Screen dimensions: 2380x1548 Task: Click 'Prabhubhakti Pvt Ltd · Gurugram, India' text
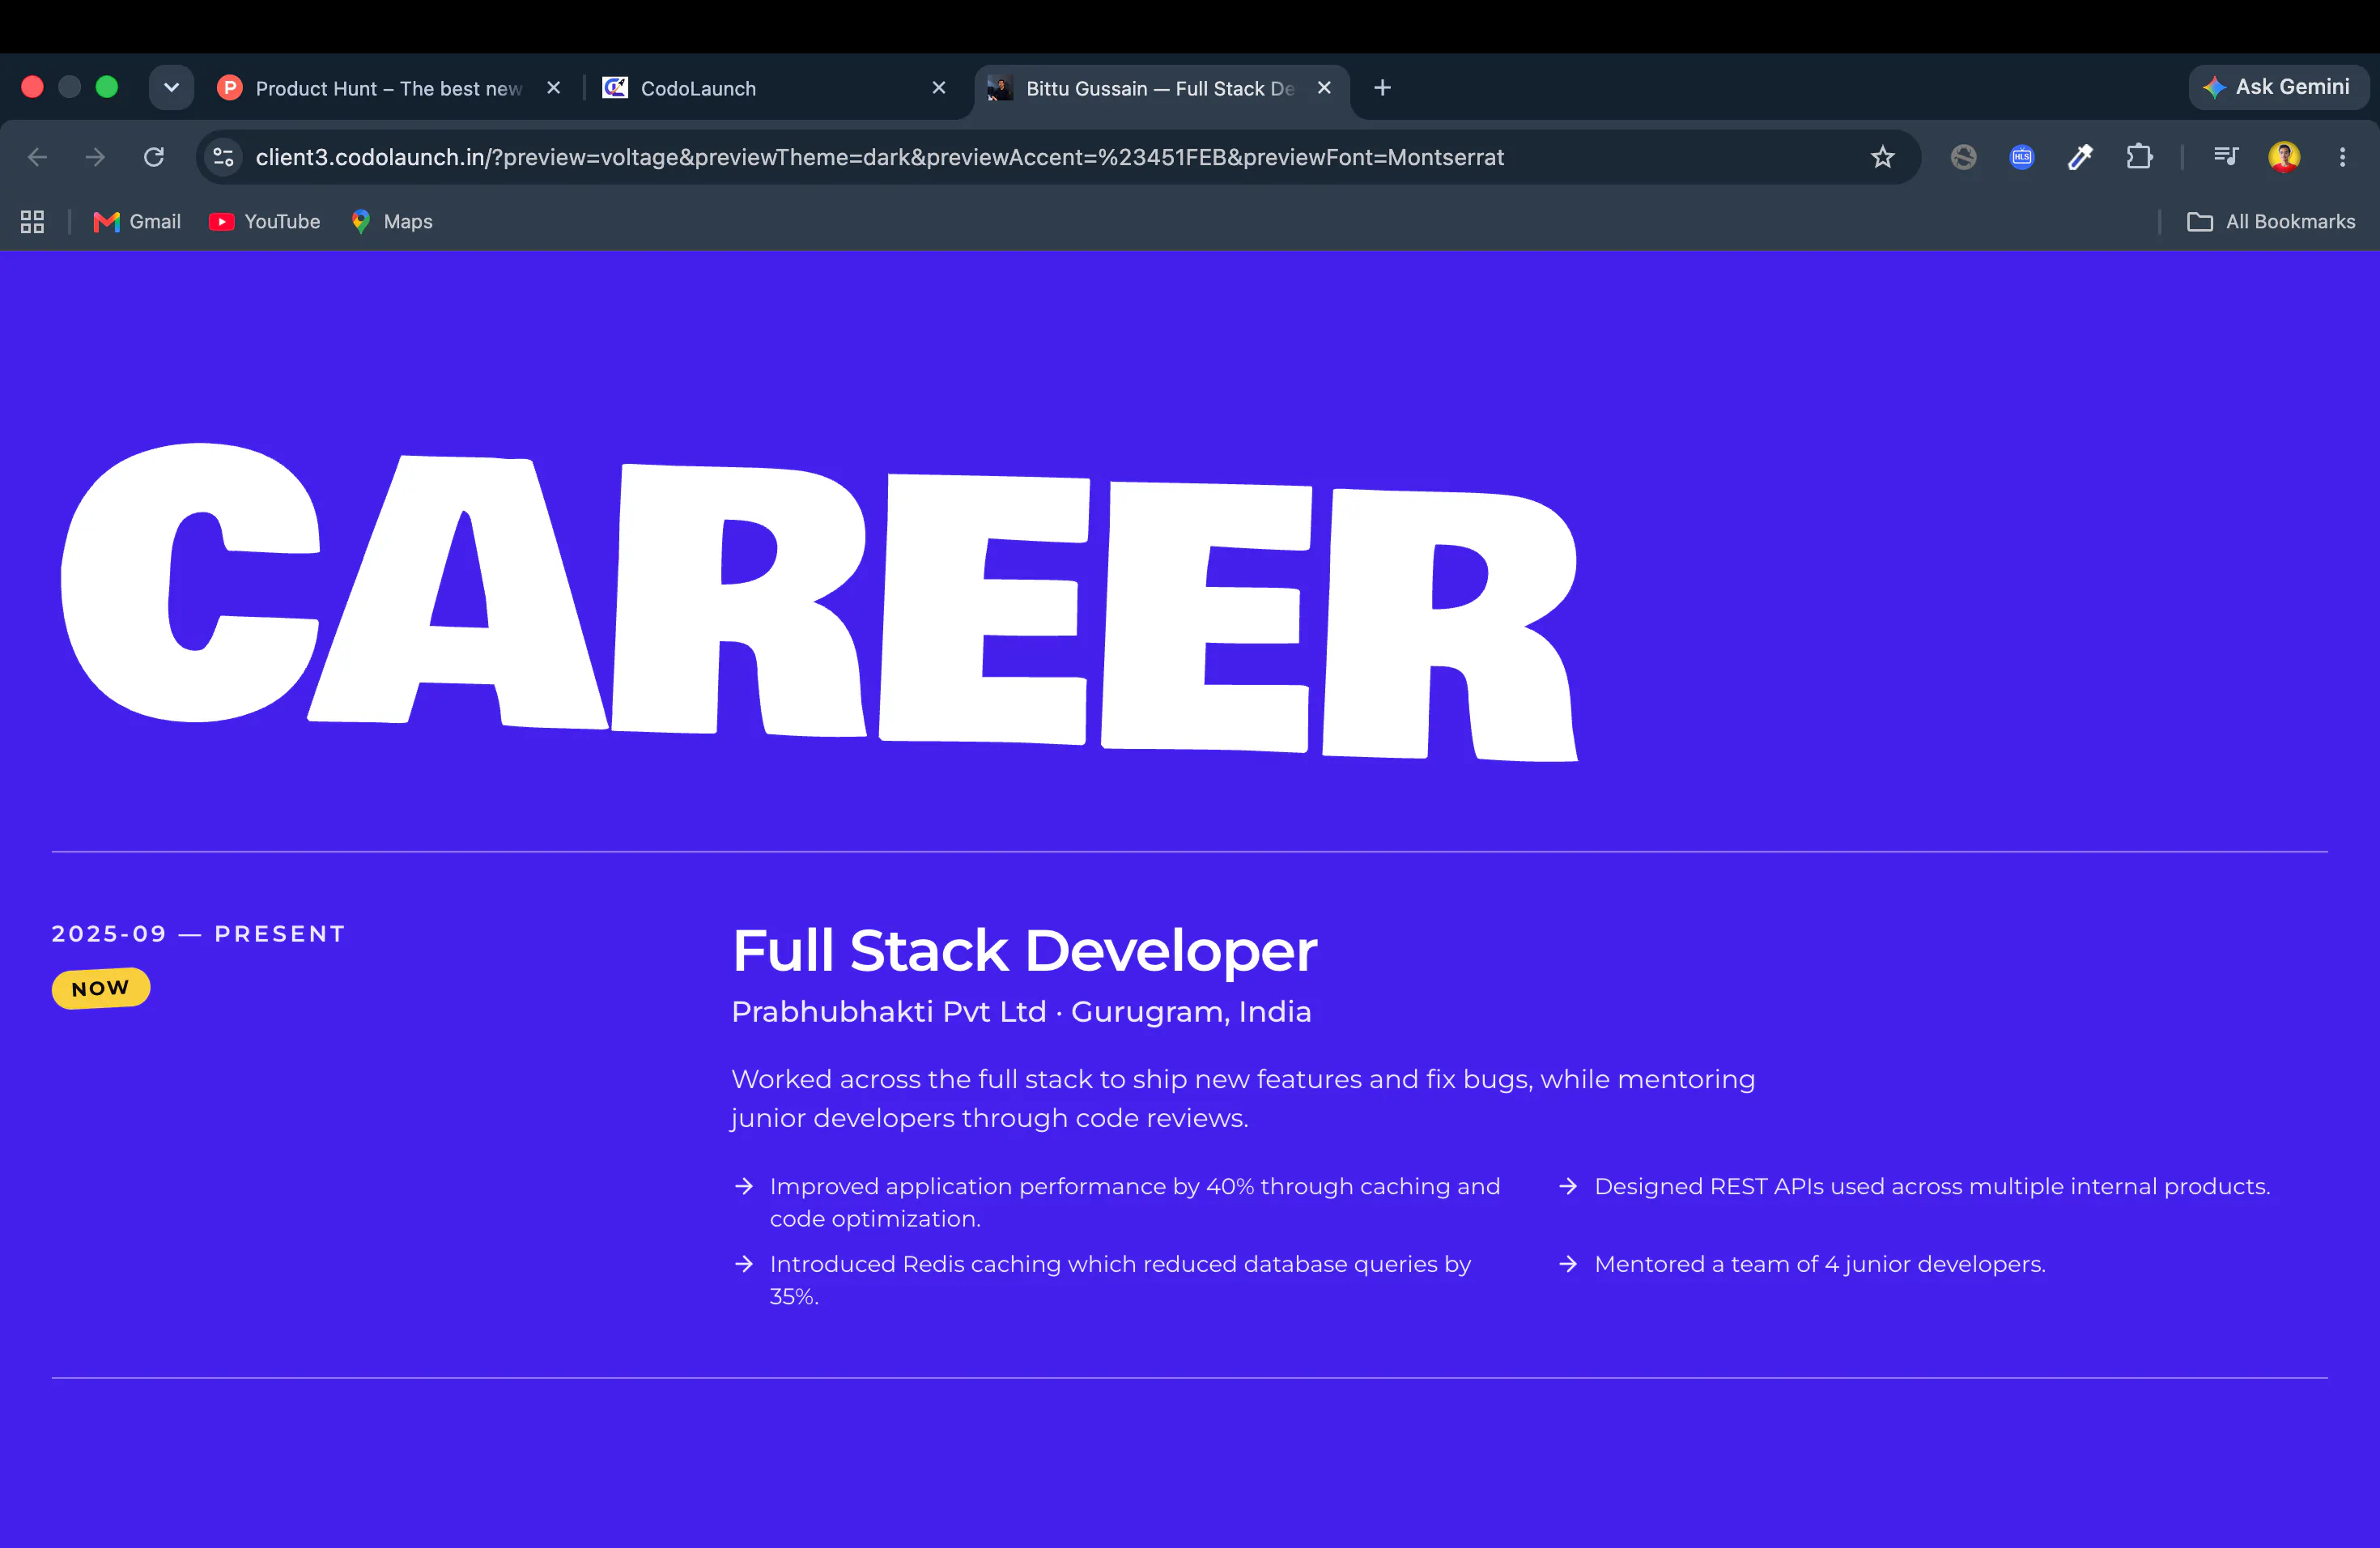pyautogui.click(x=1021, y=1012)
